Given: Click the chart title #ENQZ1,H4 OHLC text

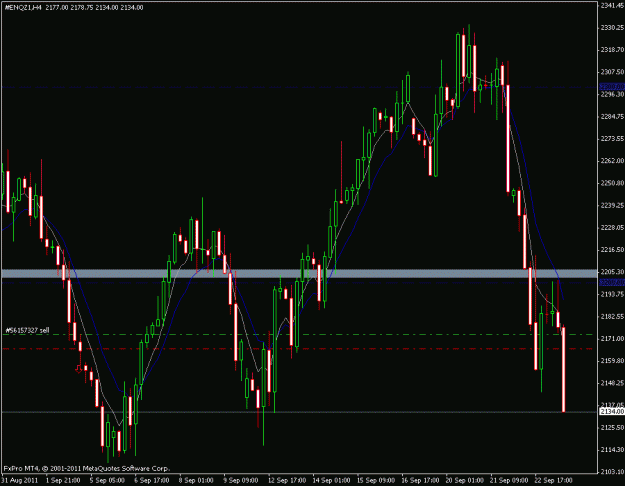Looking at the screenshot, I should [74, 8].
